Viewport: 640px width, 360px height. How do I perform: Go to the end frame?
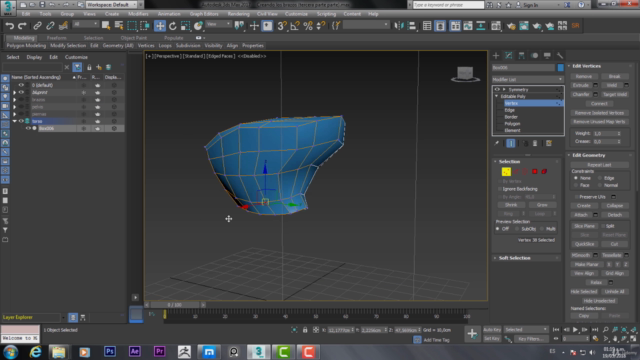595,329
